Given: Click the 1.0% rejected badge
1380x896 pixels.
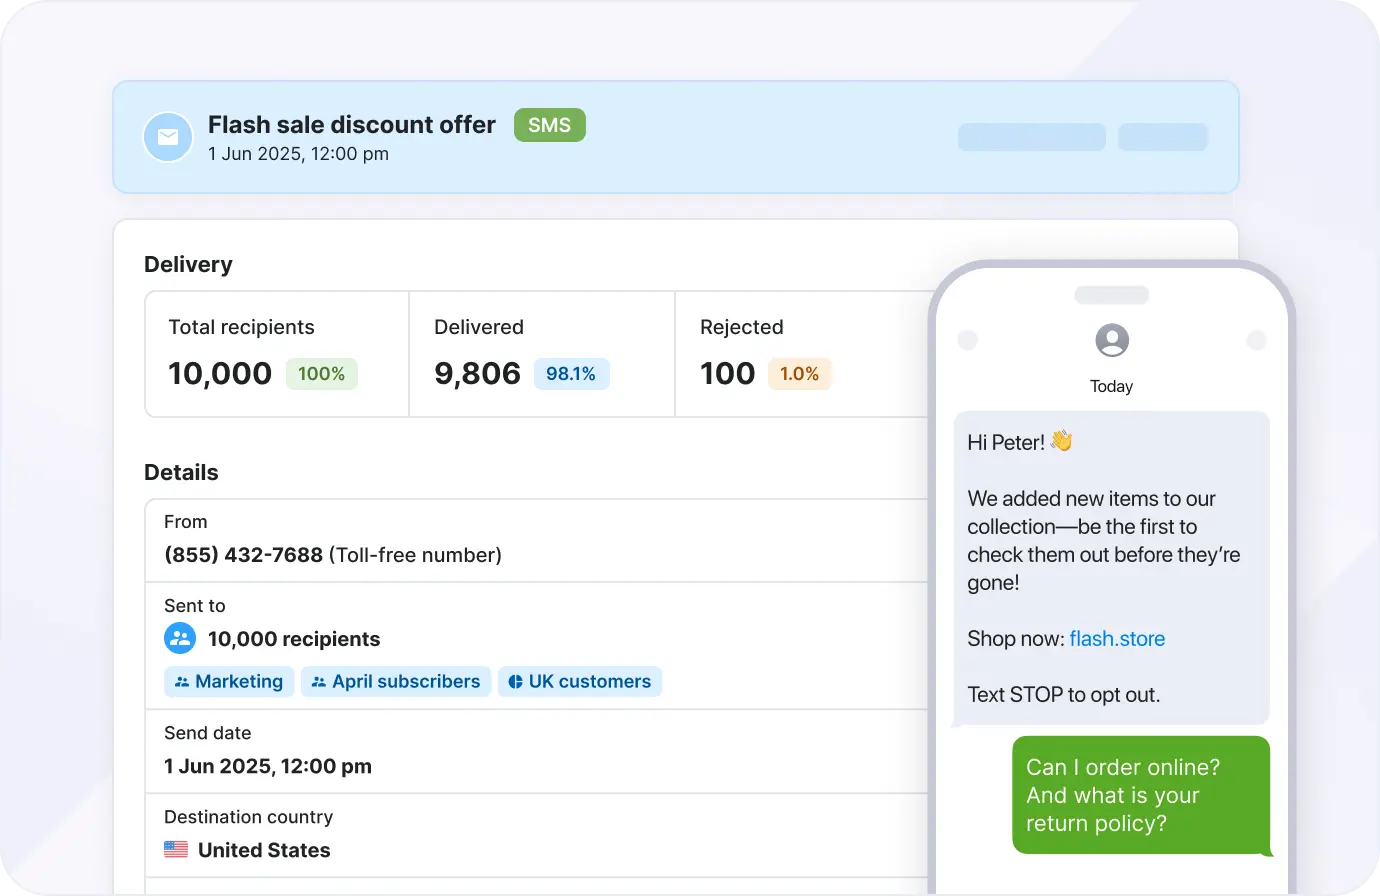Looking at the screenshot, I should (799, 374).
